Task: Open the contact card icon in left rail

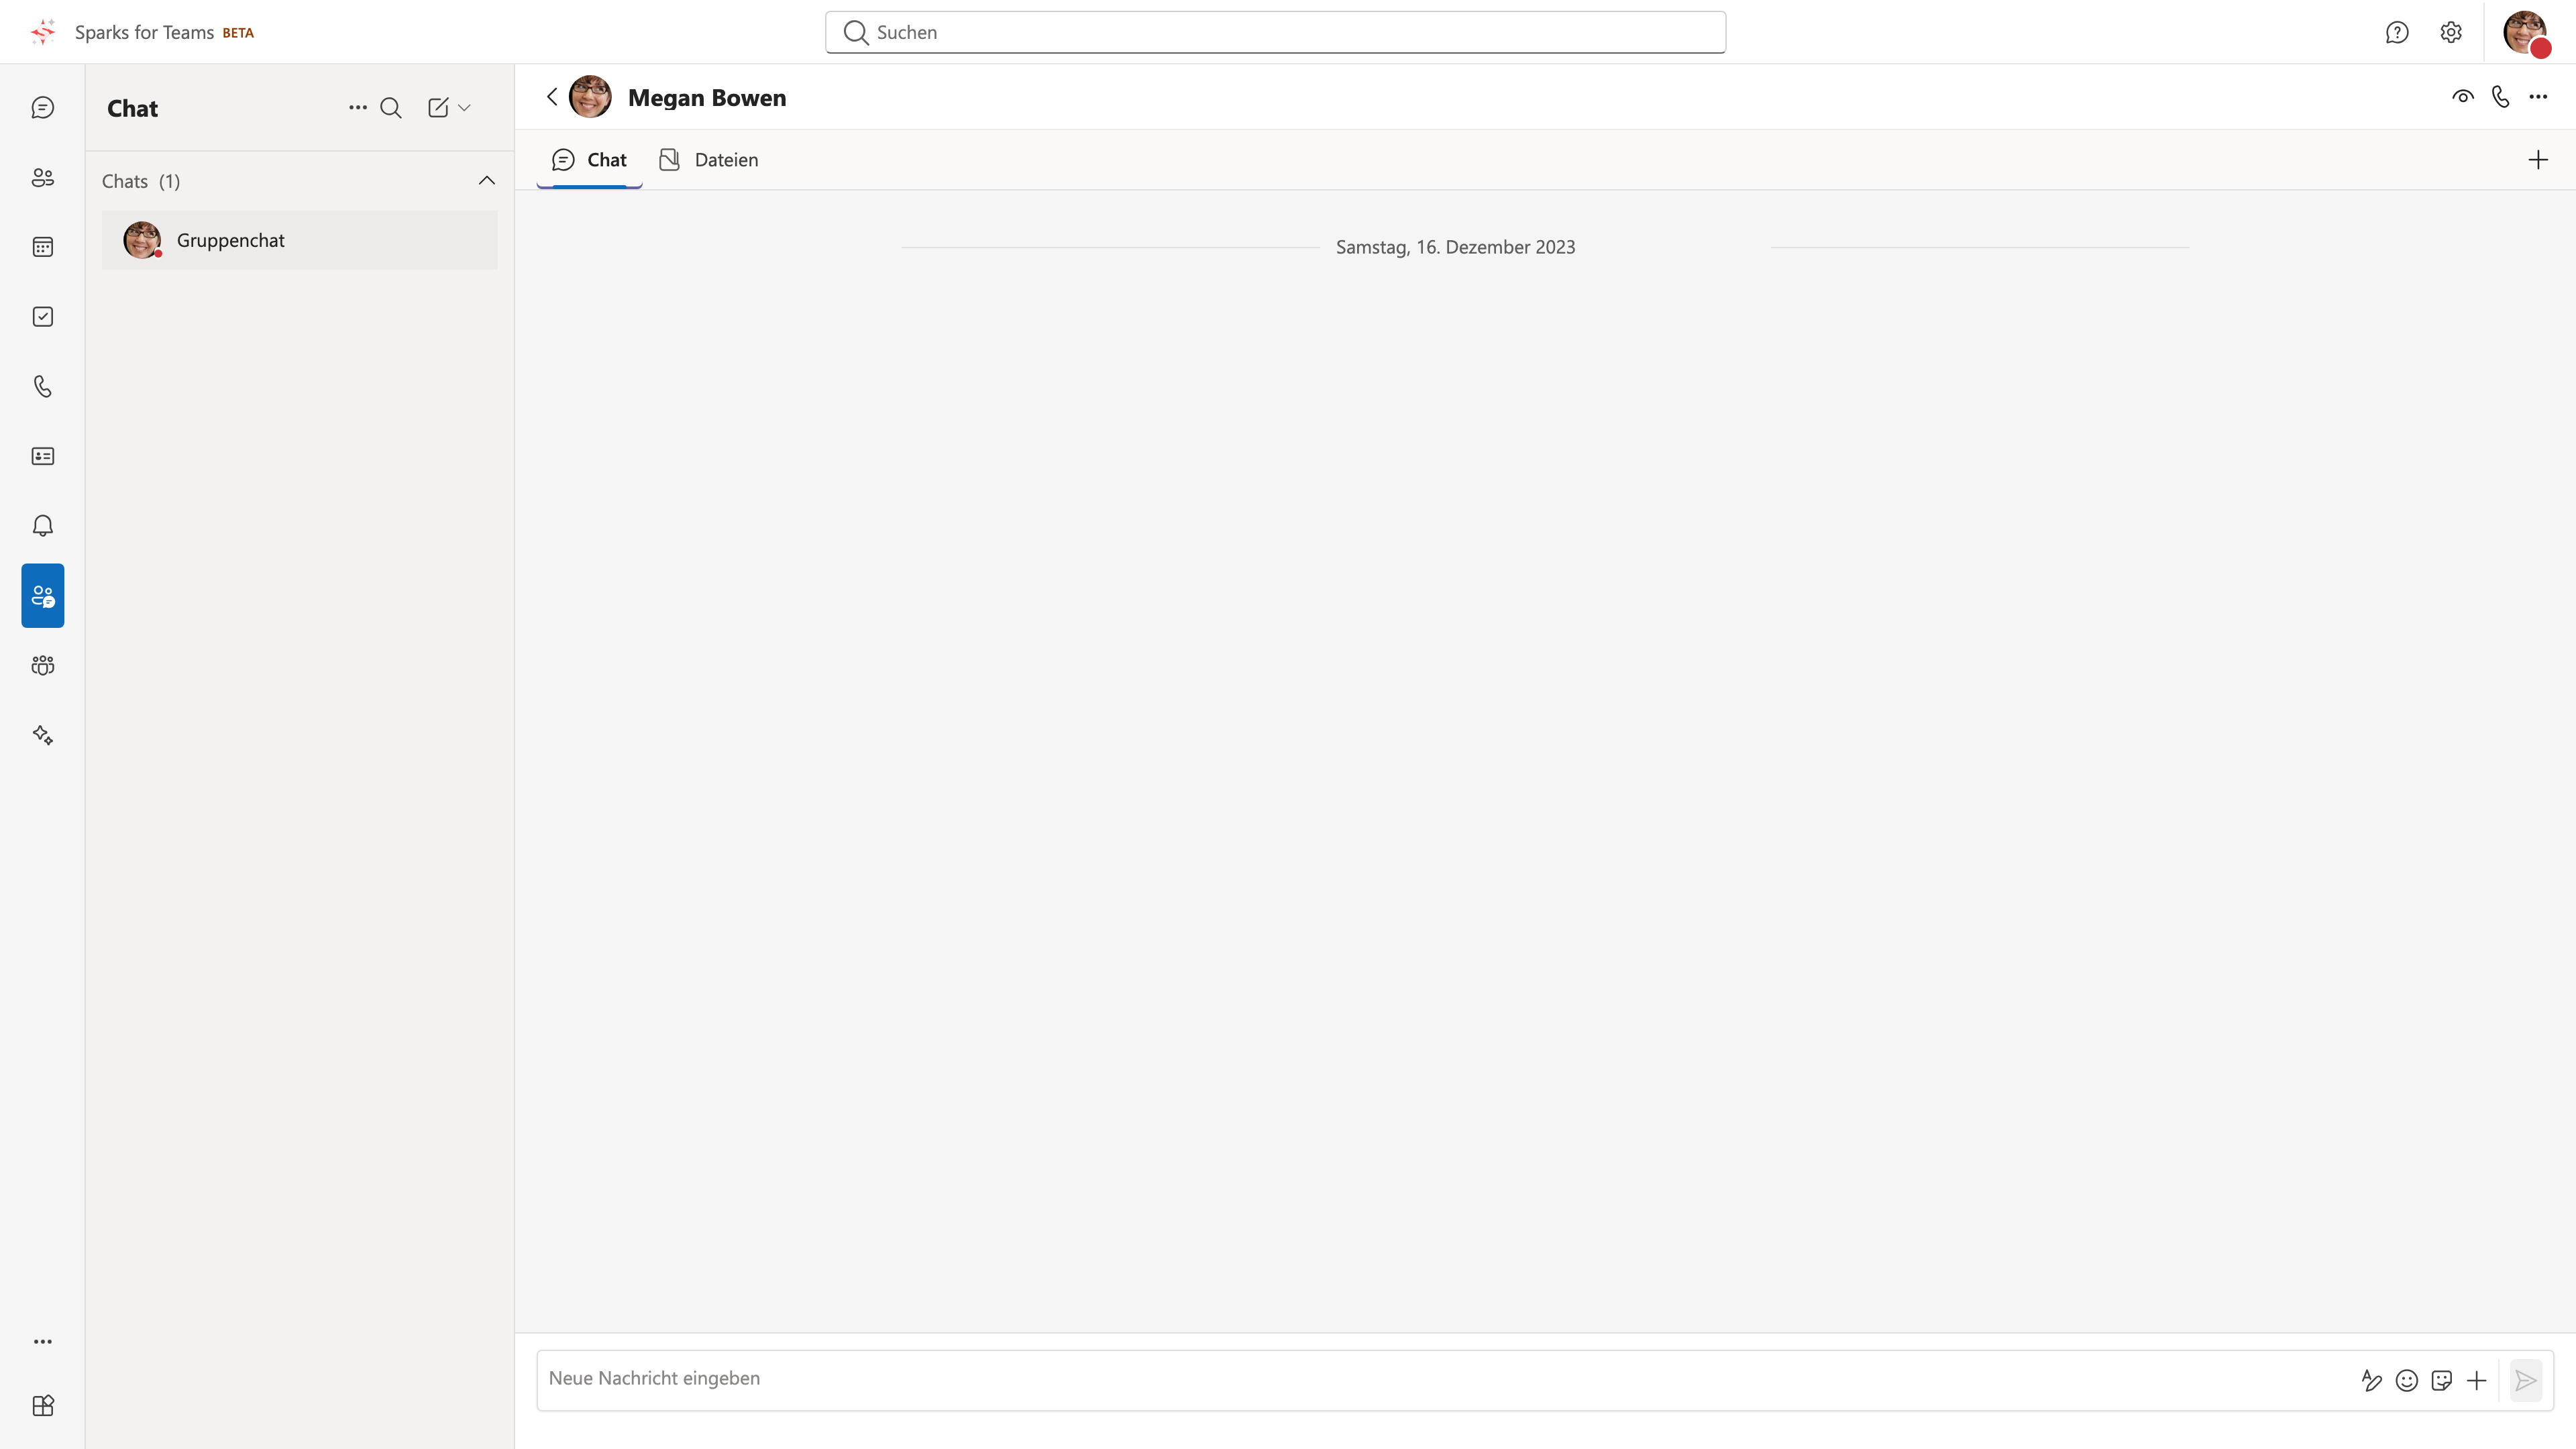Action: [42, 456]
